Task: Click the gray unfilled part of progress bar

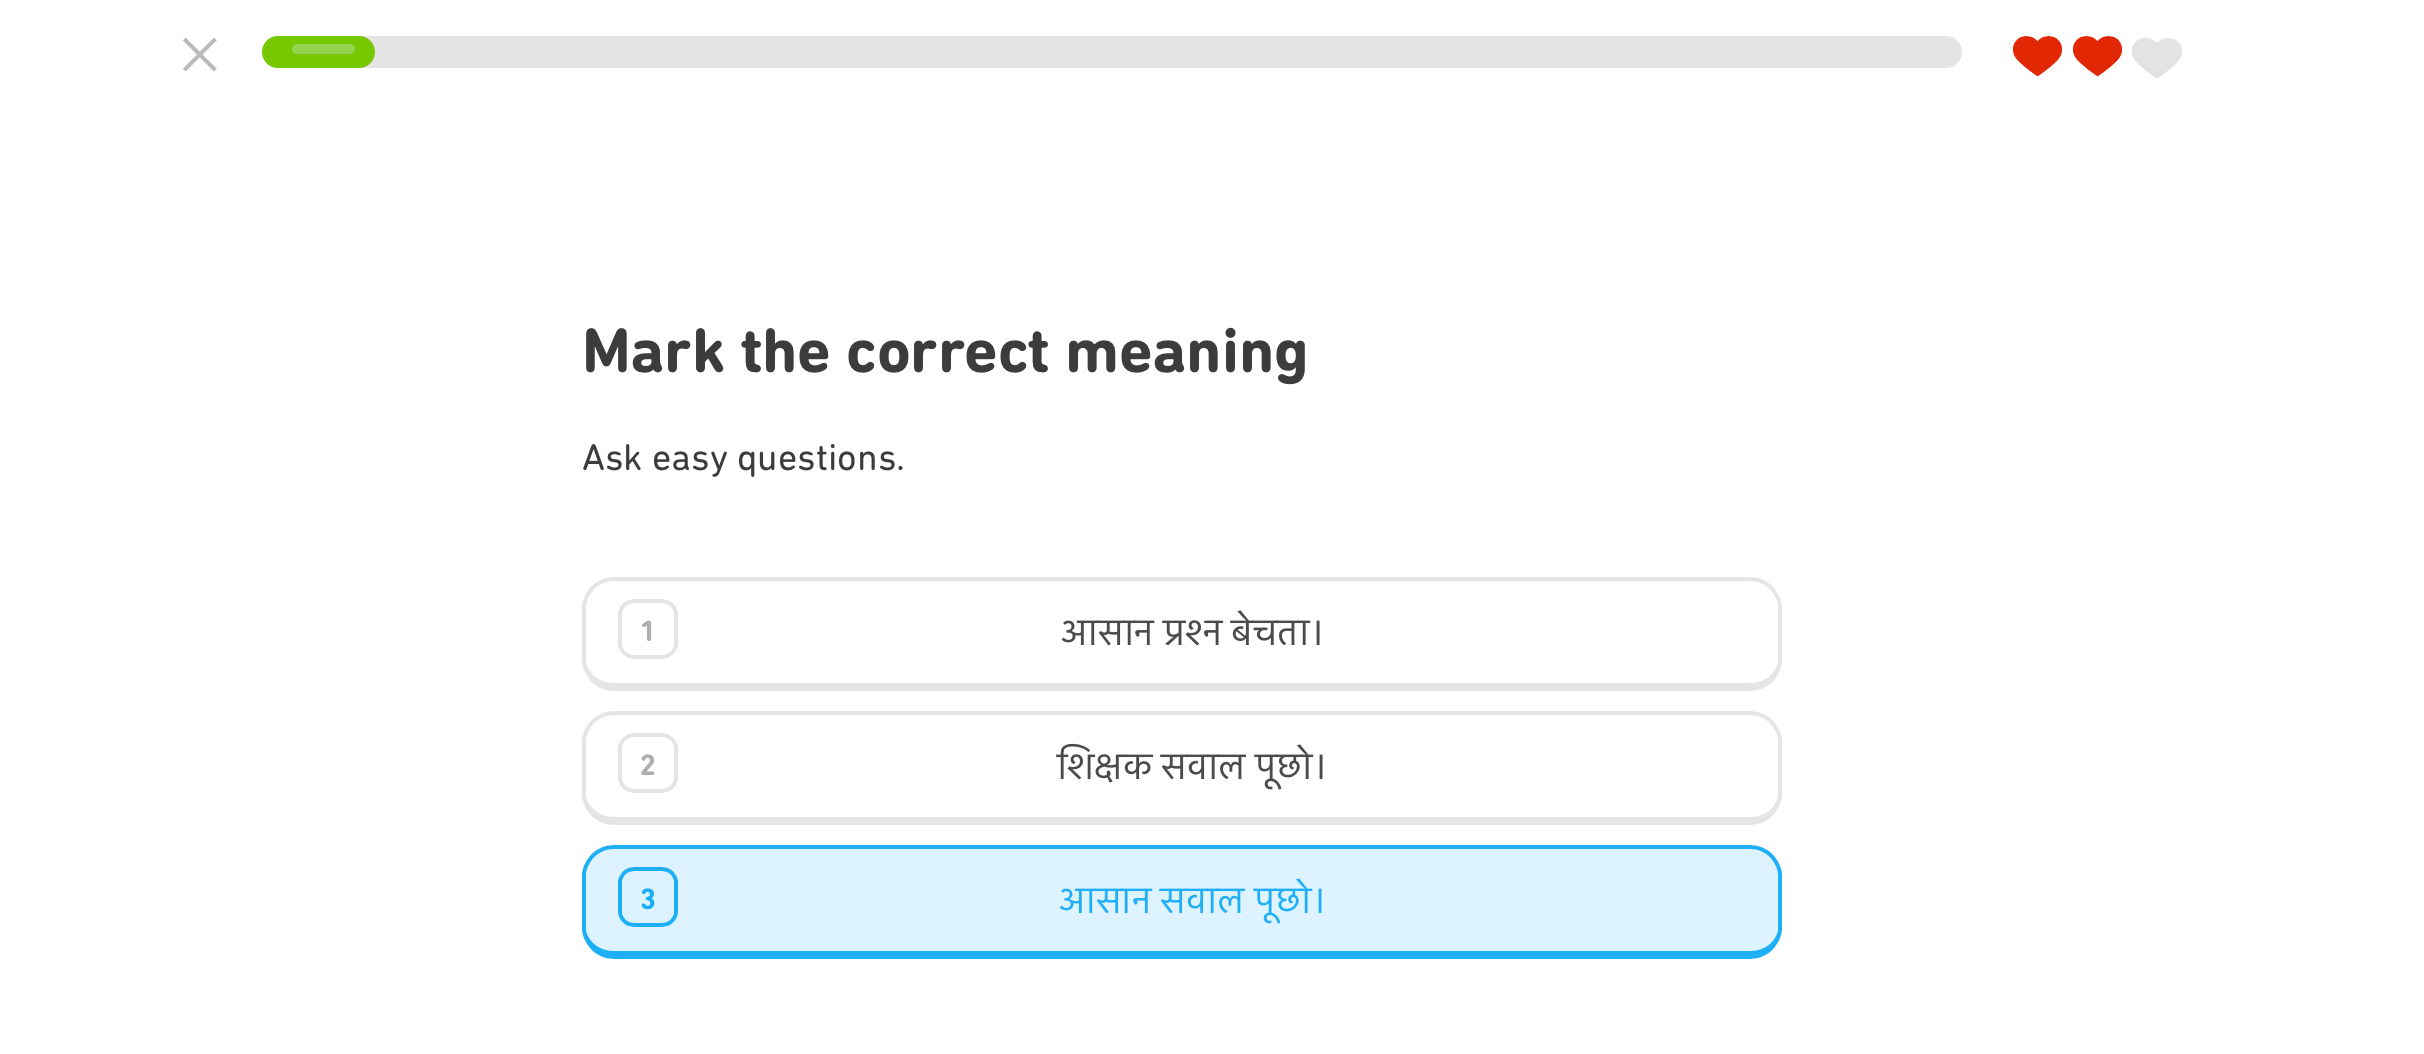Action: click(1168, 52)
